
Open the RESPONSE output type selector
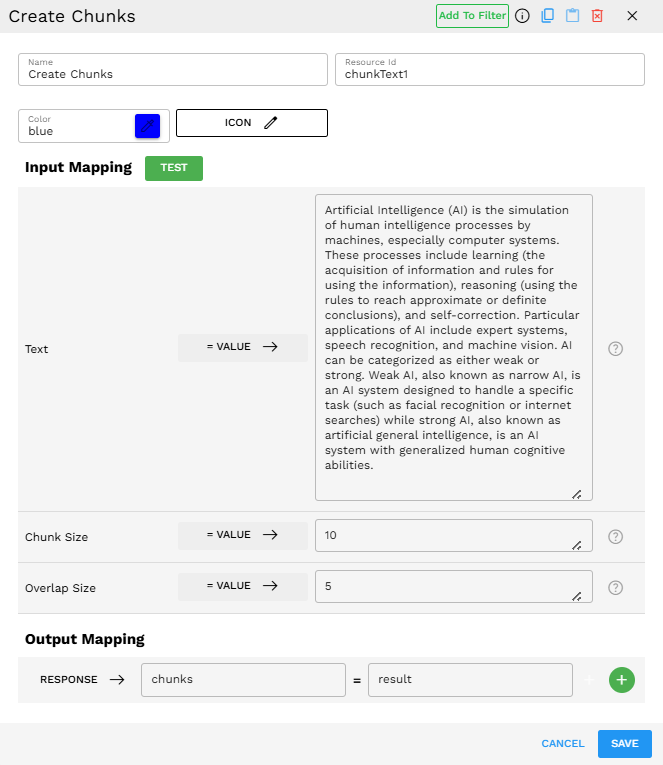[x=81, y=680]
